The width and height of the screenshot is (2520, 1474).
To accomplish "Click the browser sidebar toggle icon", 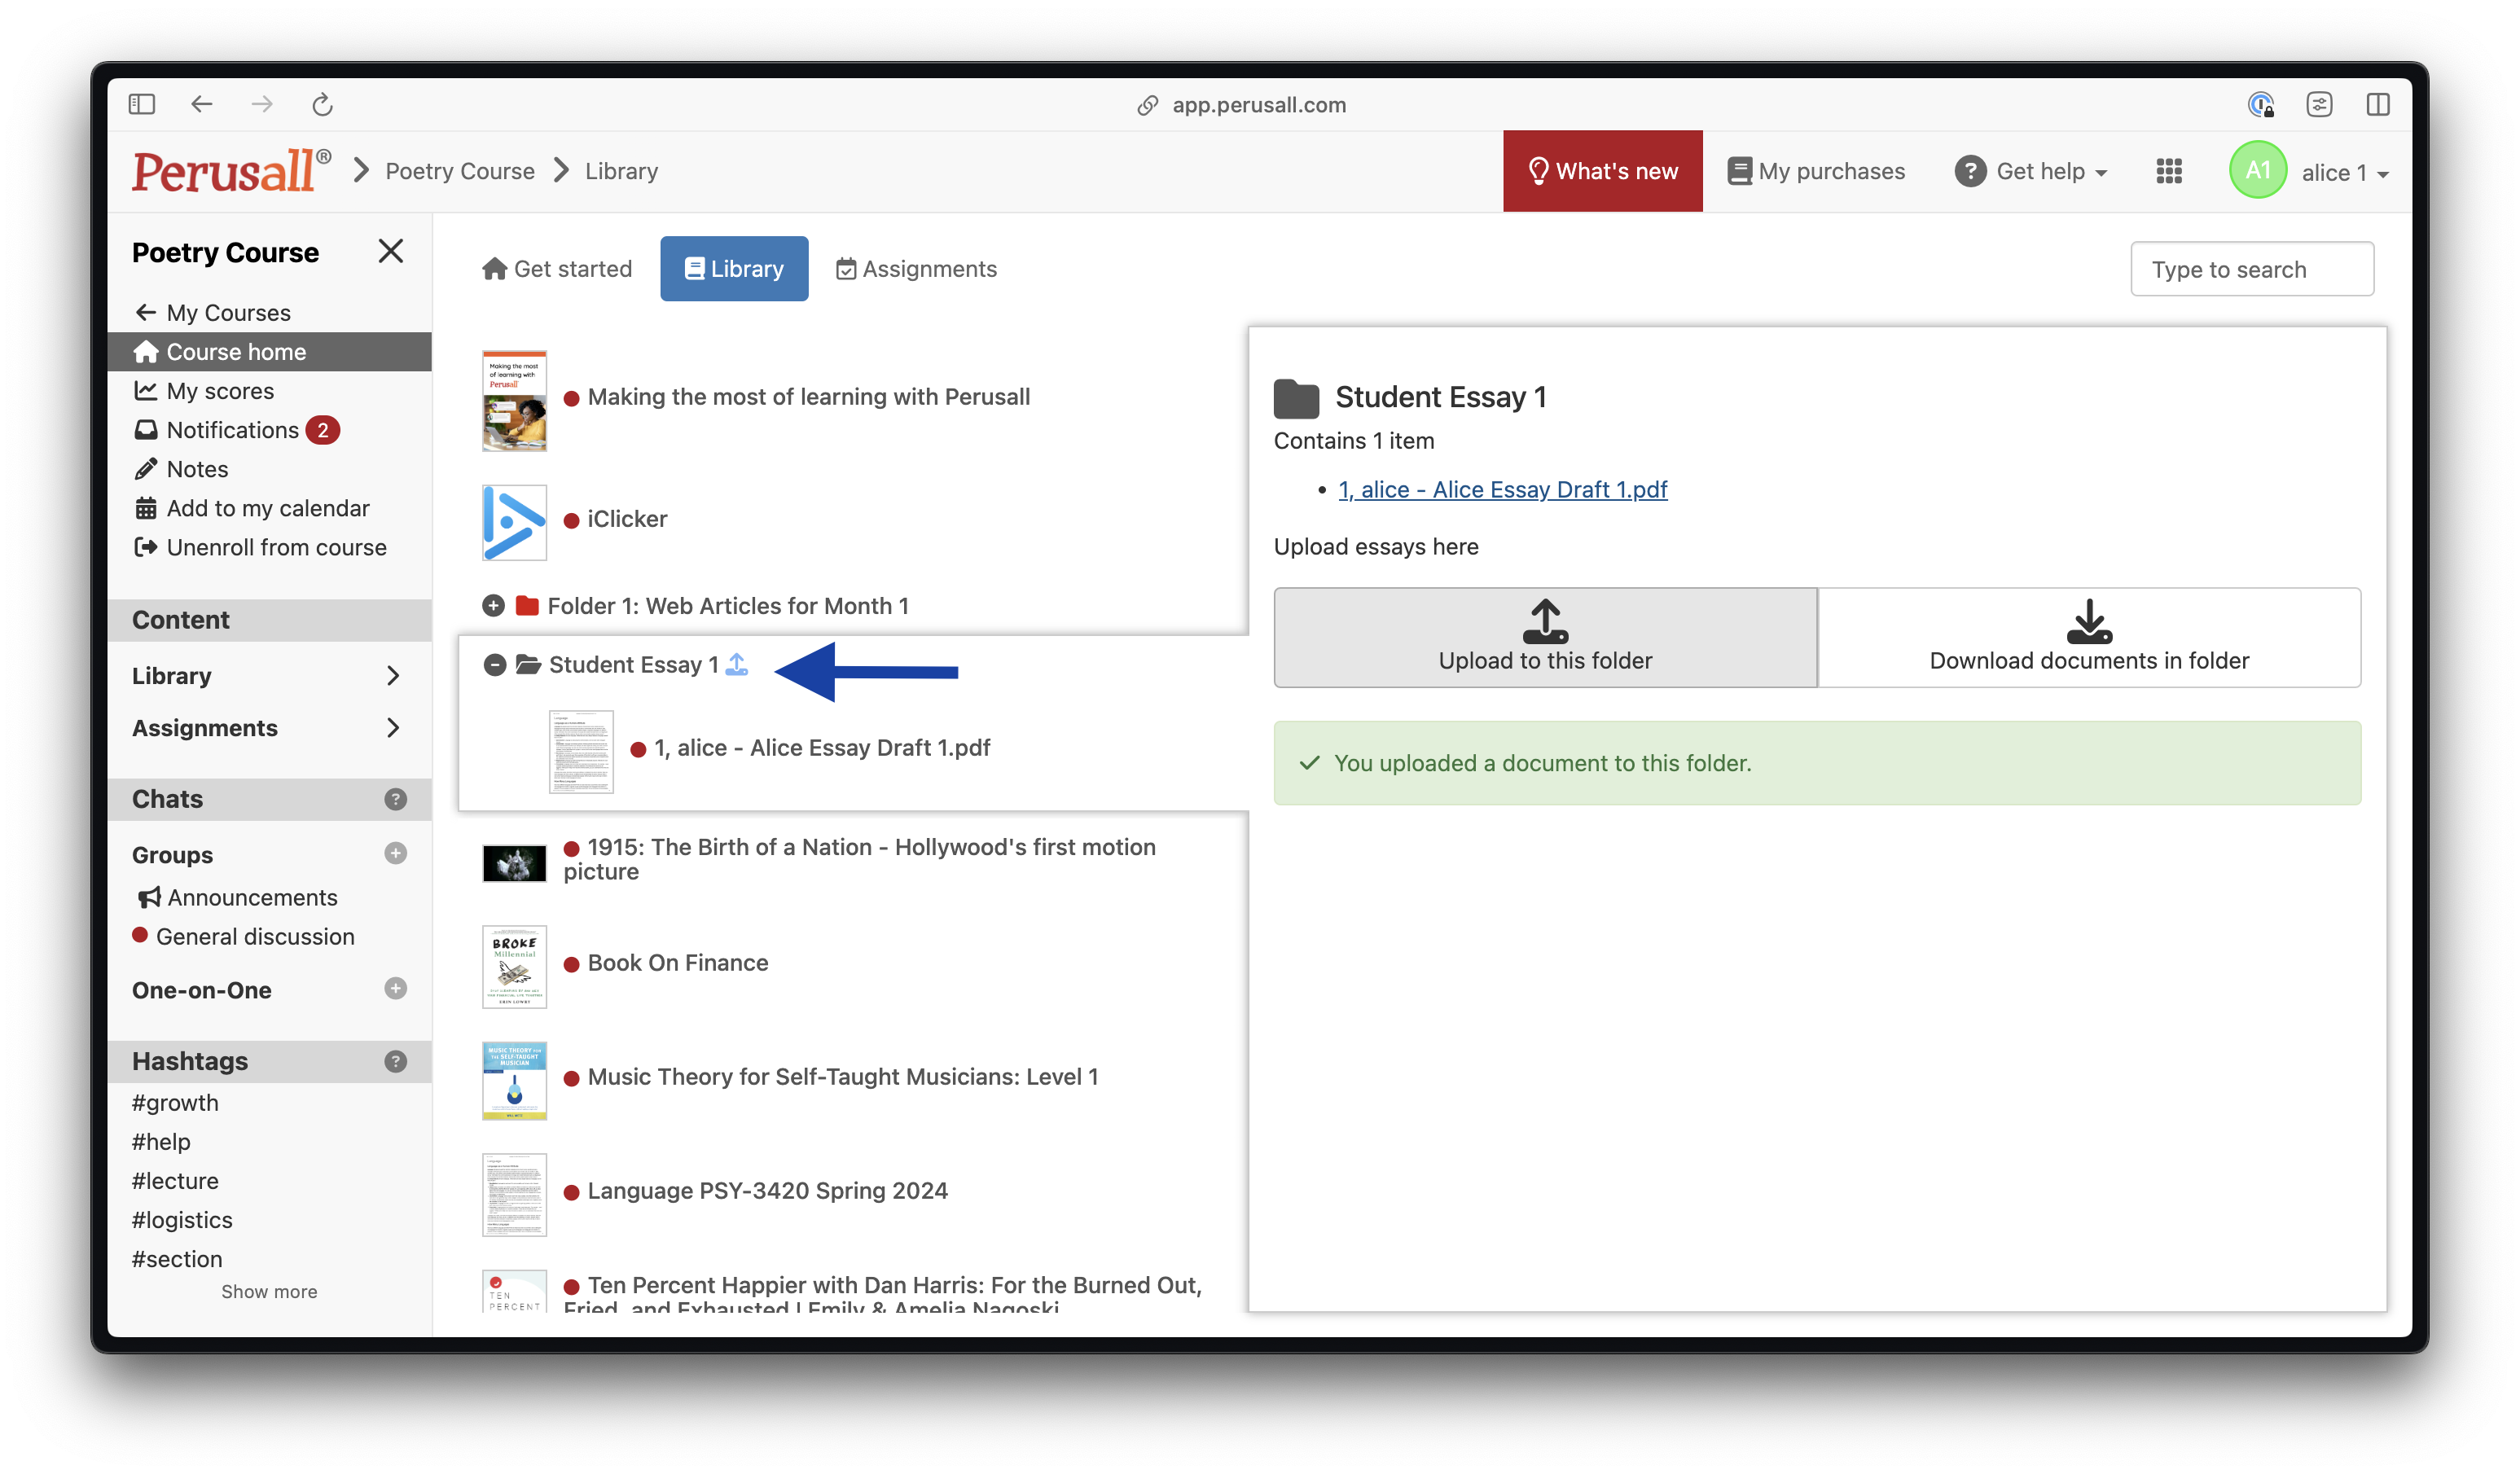I will 142,104.
